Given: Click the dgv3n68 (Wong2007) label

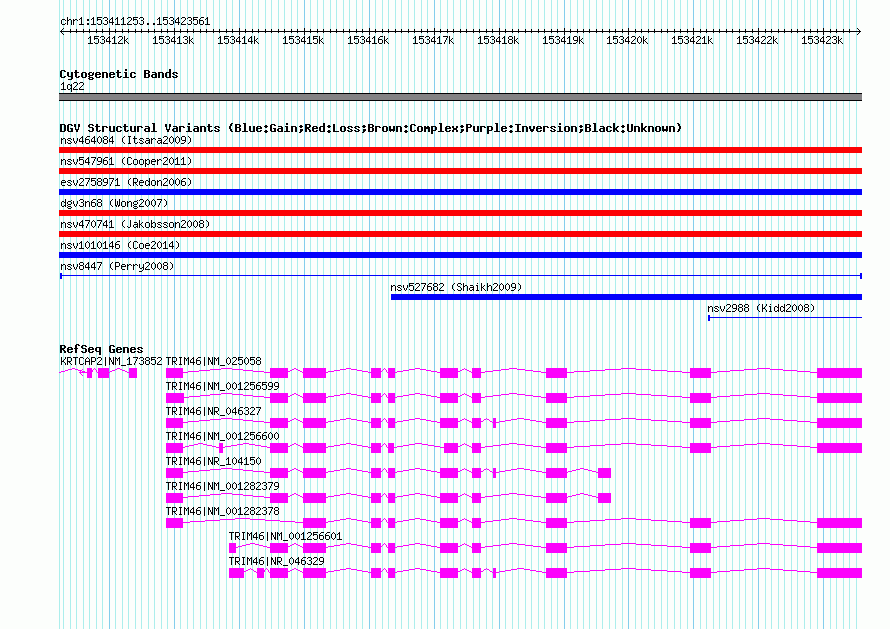Looking at the screenshot, I should pyautogui.click(x=114, y=203).
